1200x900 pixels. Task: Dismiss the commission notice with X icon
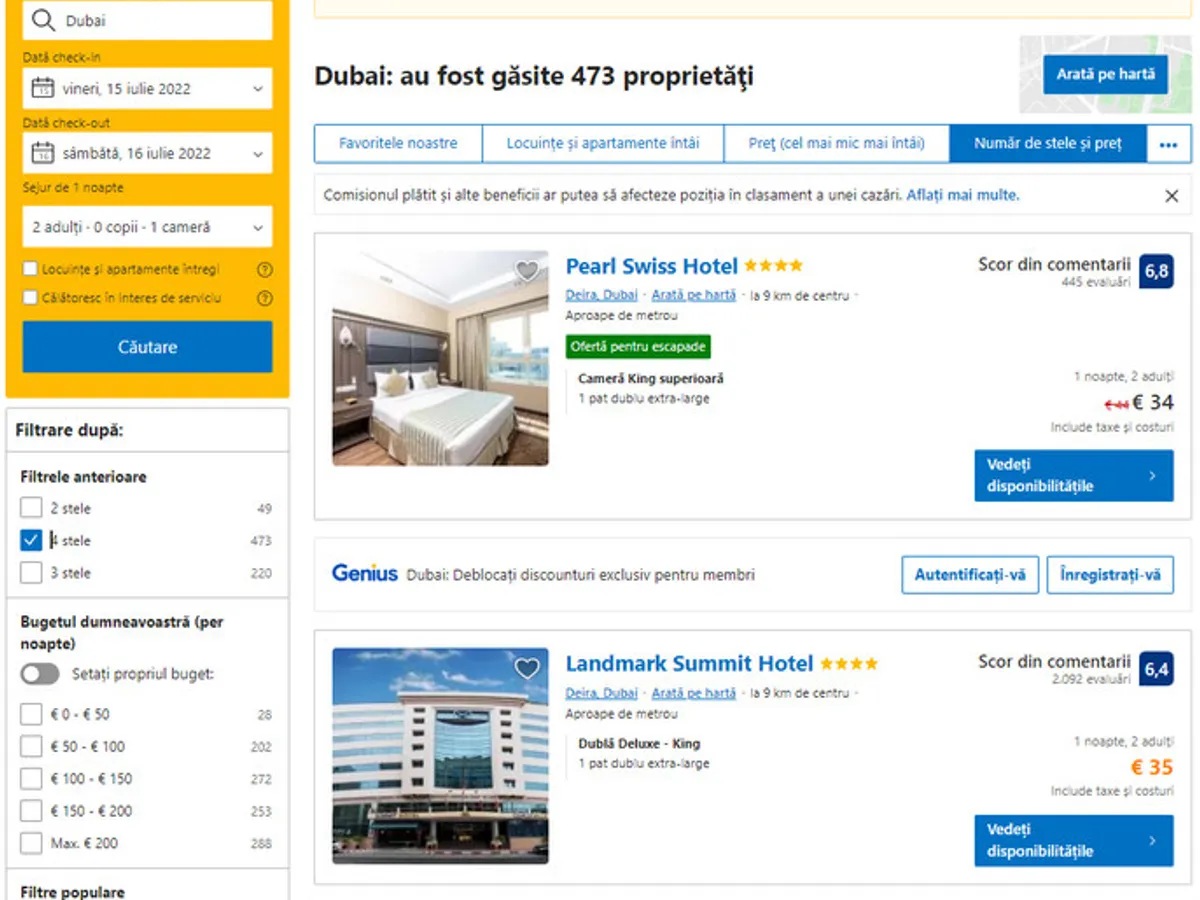(1172, 196)
